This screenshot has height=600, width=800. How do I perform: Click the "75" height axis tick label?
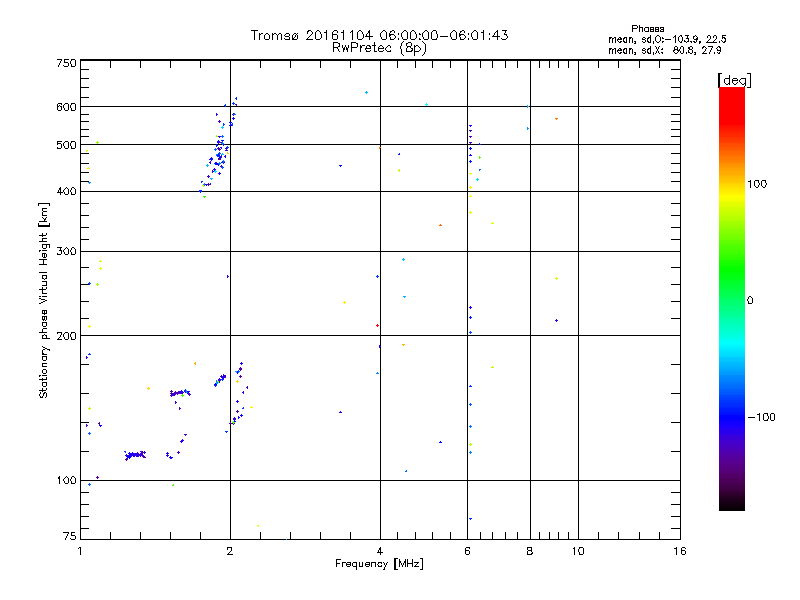[70, 536]
